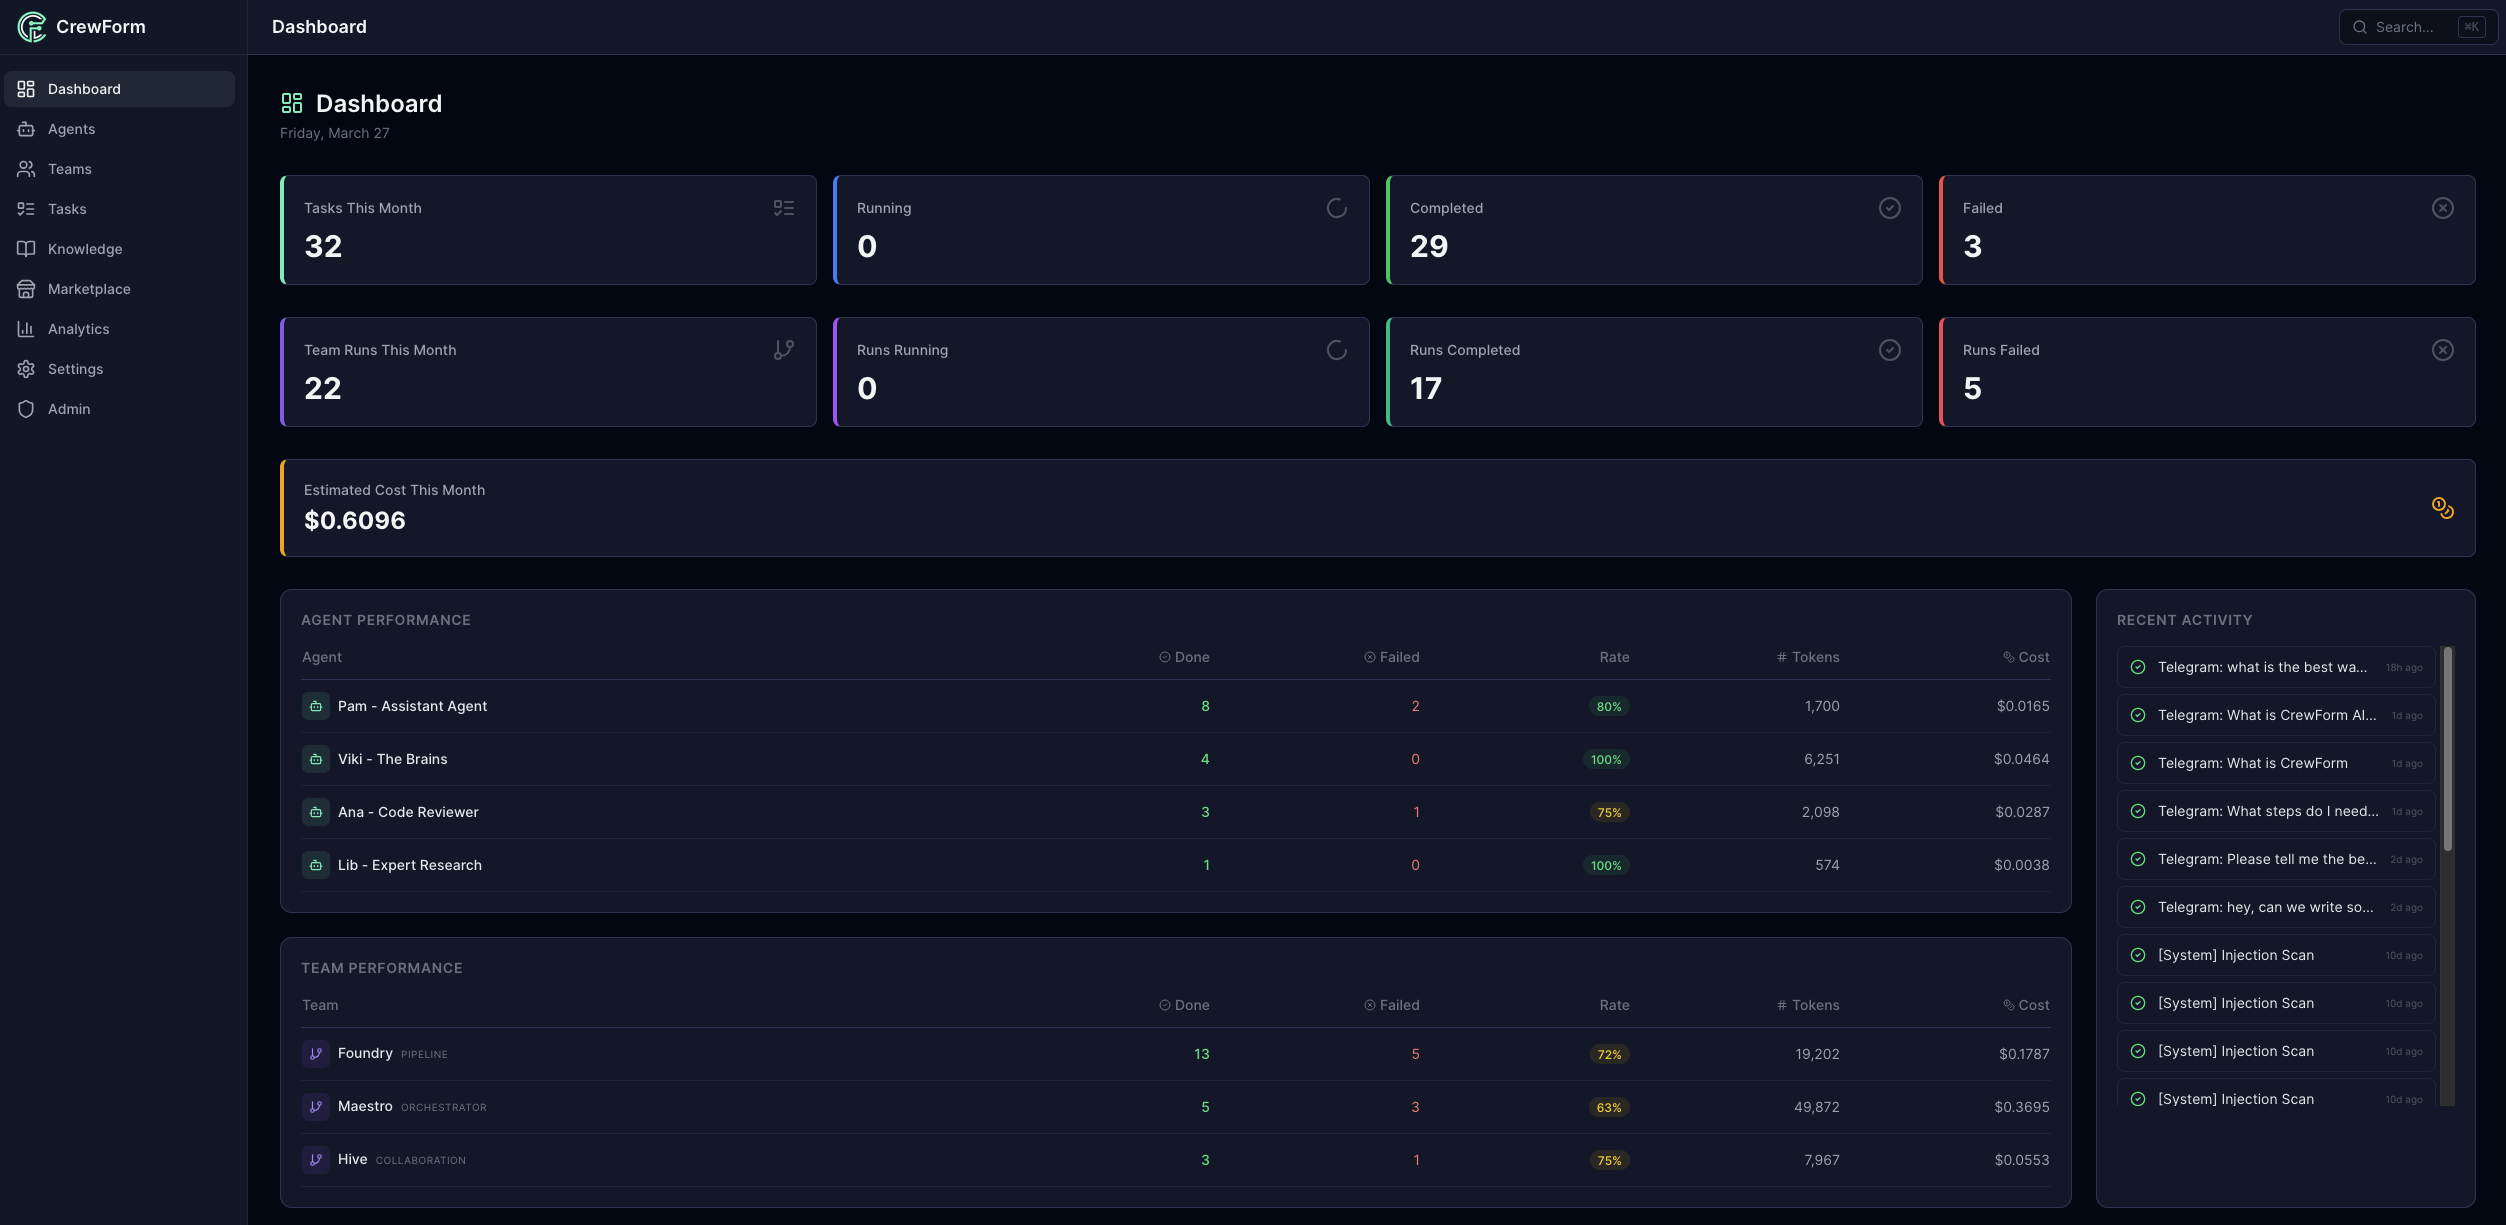Open the Maestro orchestrator team
Screen dimensions: 2506x1225
[365, 1106]
